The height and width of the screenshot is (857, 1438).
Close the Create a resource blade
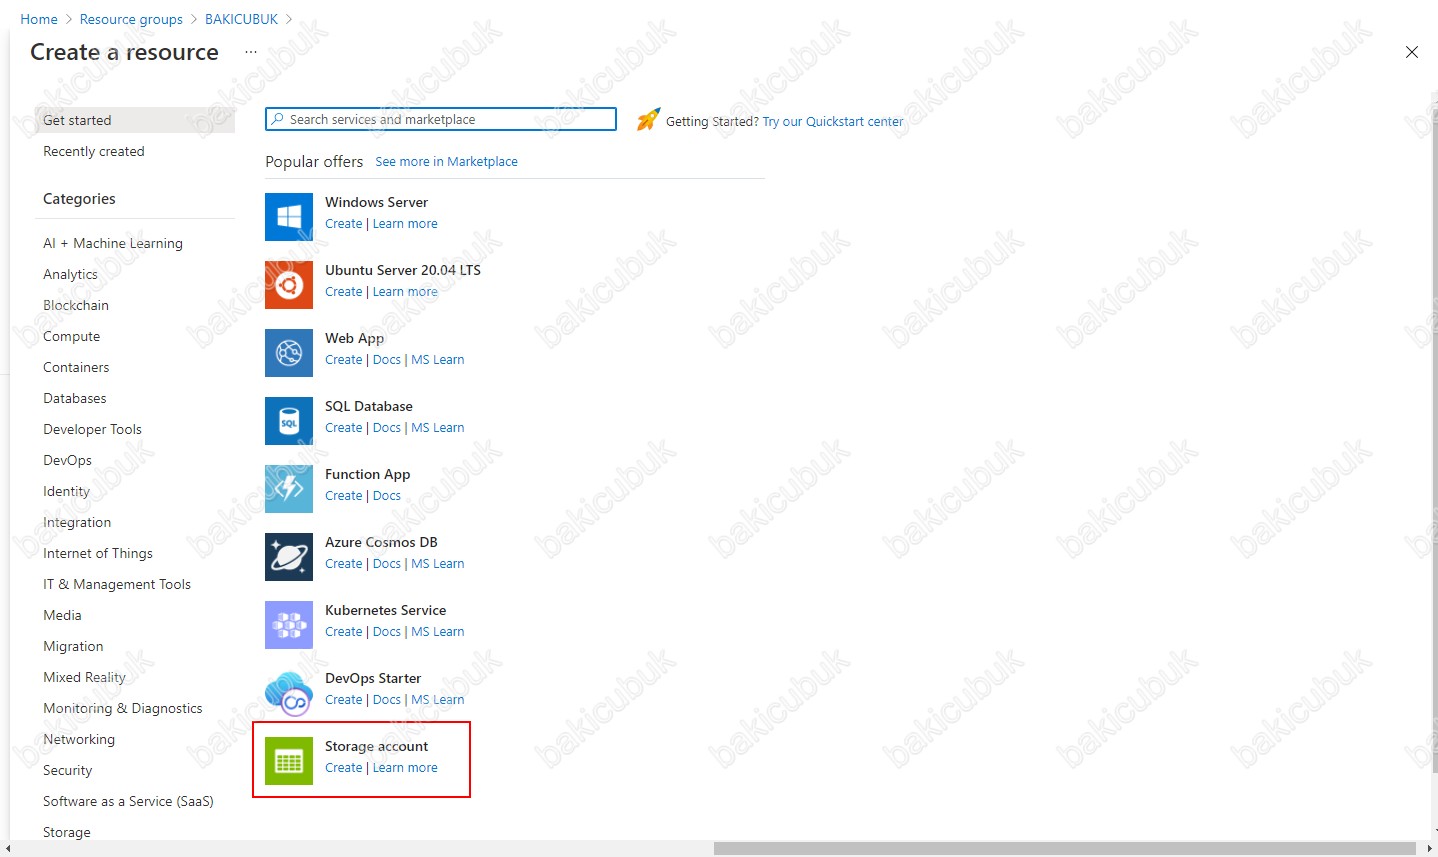pyautogui.click(x=1412, y=52)
